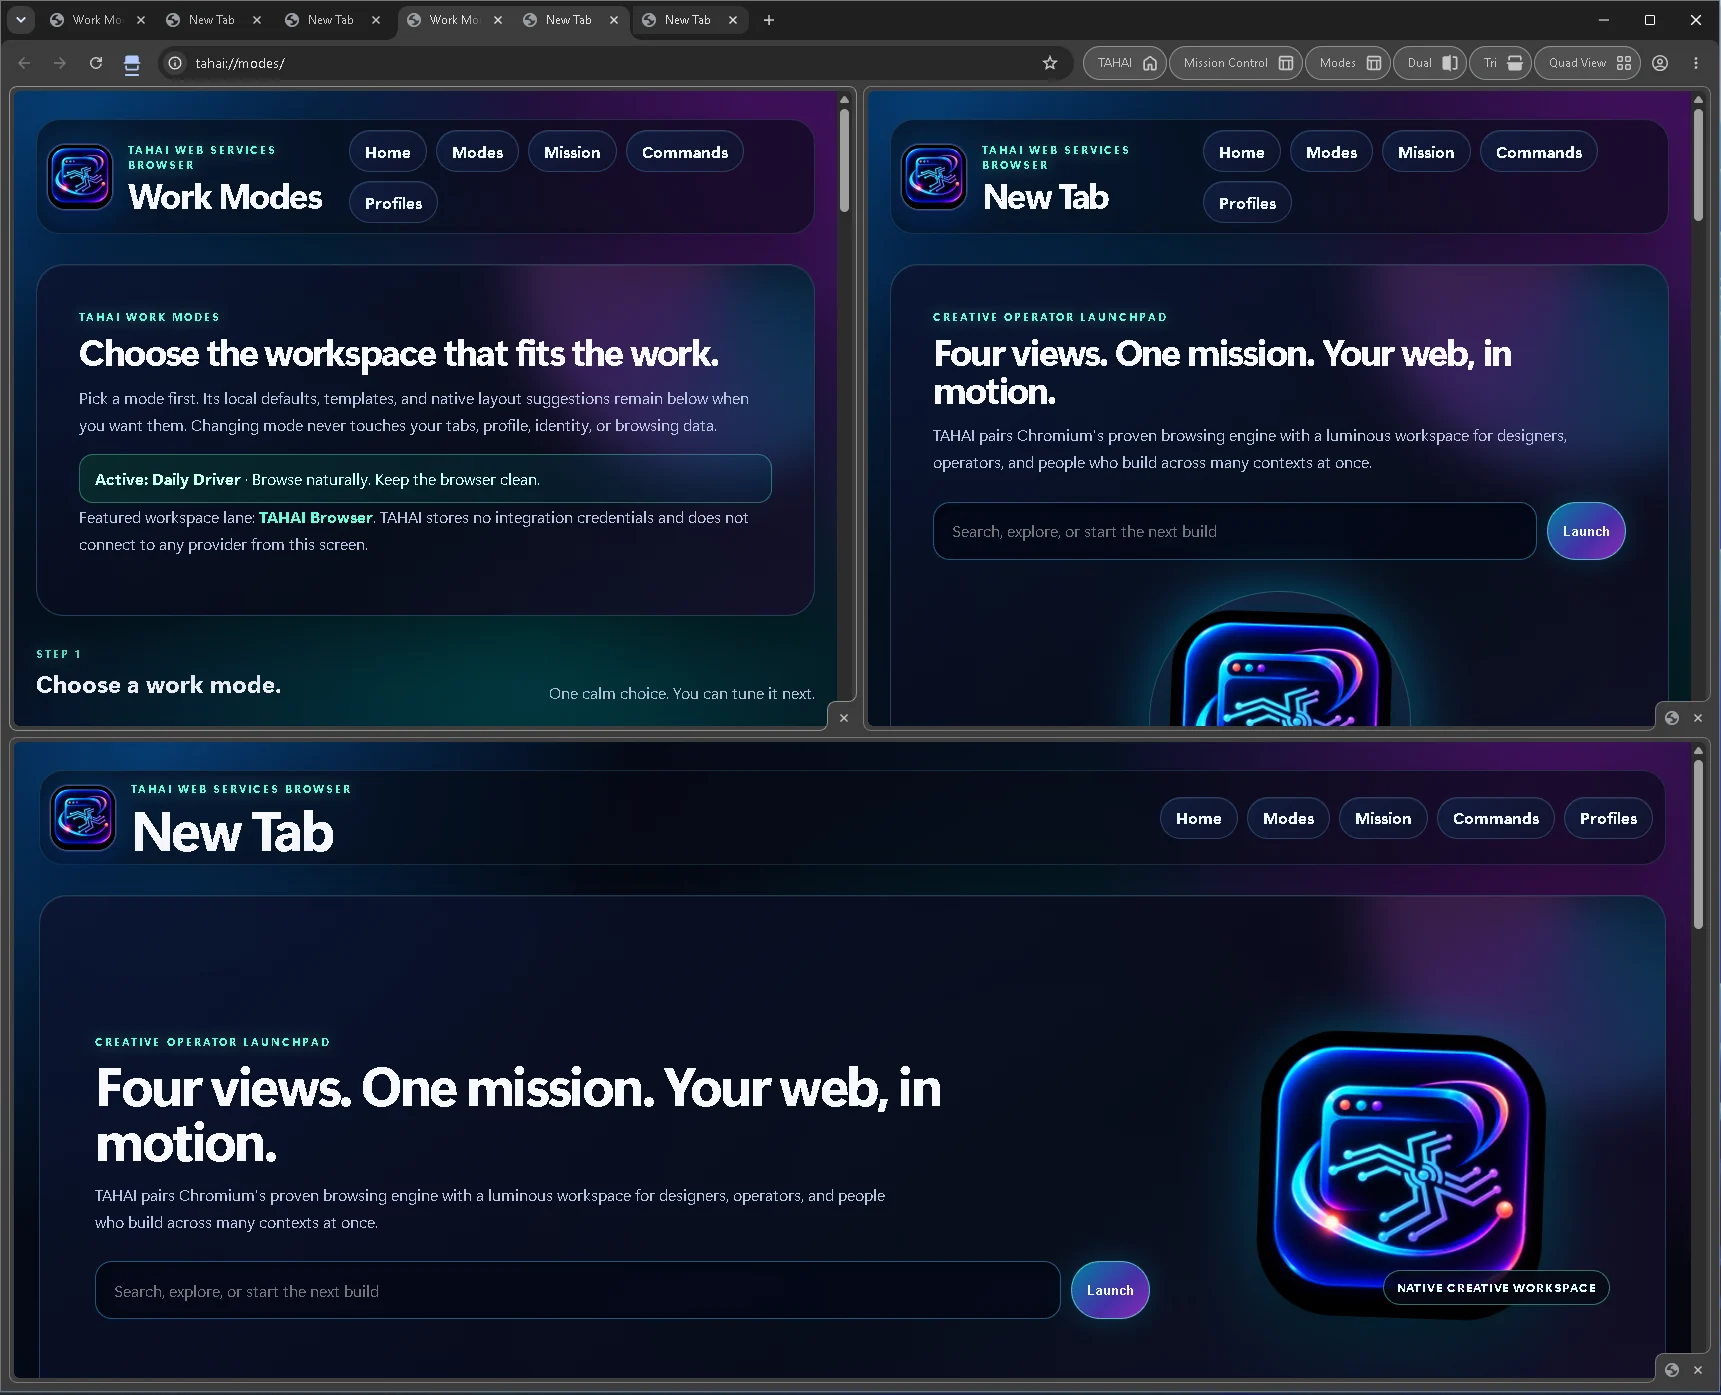Click Launch in the bottom pane

pos(1110,1290)
